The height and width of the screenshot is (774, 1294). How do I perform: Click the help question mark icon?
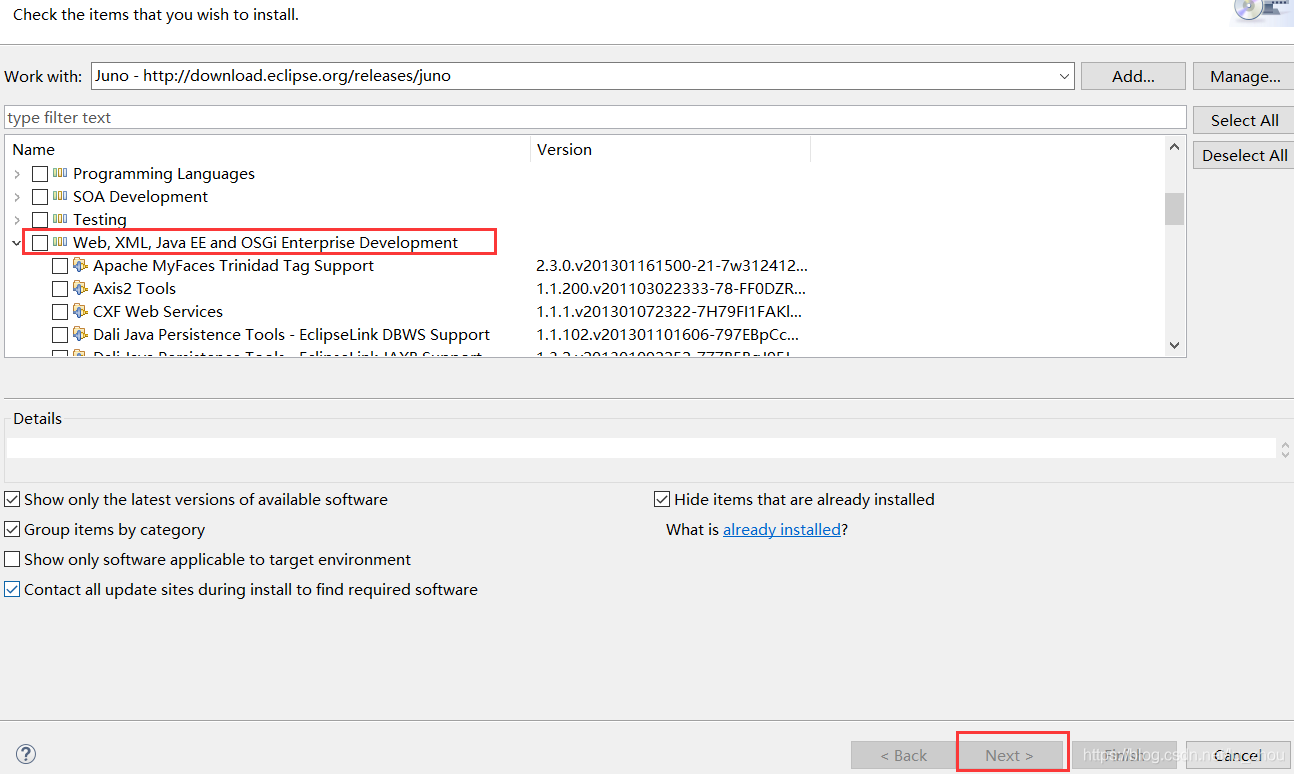(x=26, y=754)
